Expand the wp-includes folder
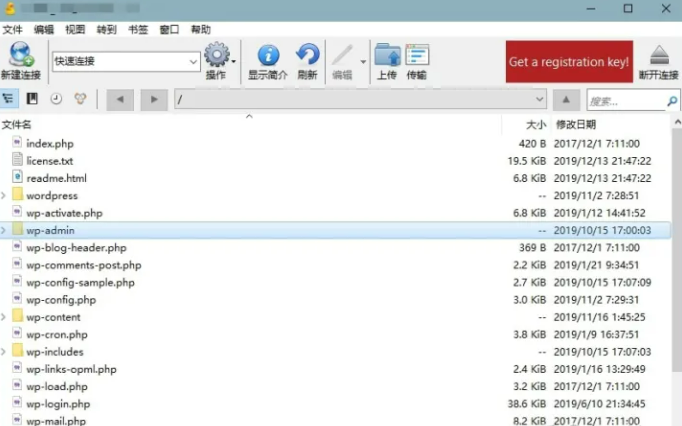682x426 pixels. 3,352
